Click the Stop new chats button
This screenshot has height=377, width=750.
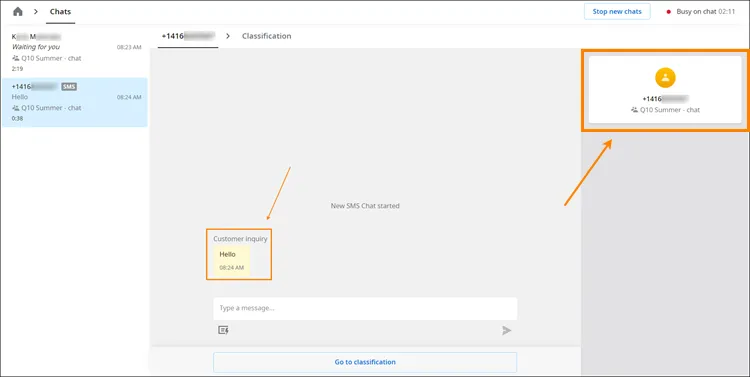(x=617, y=11)
